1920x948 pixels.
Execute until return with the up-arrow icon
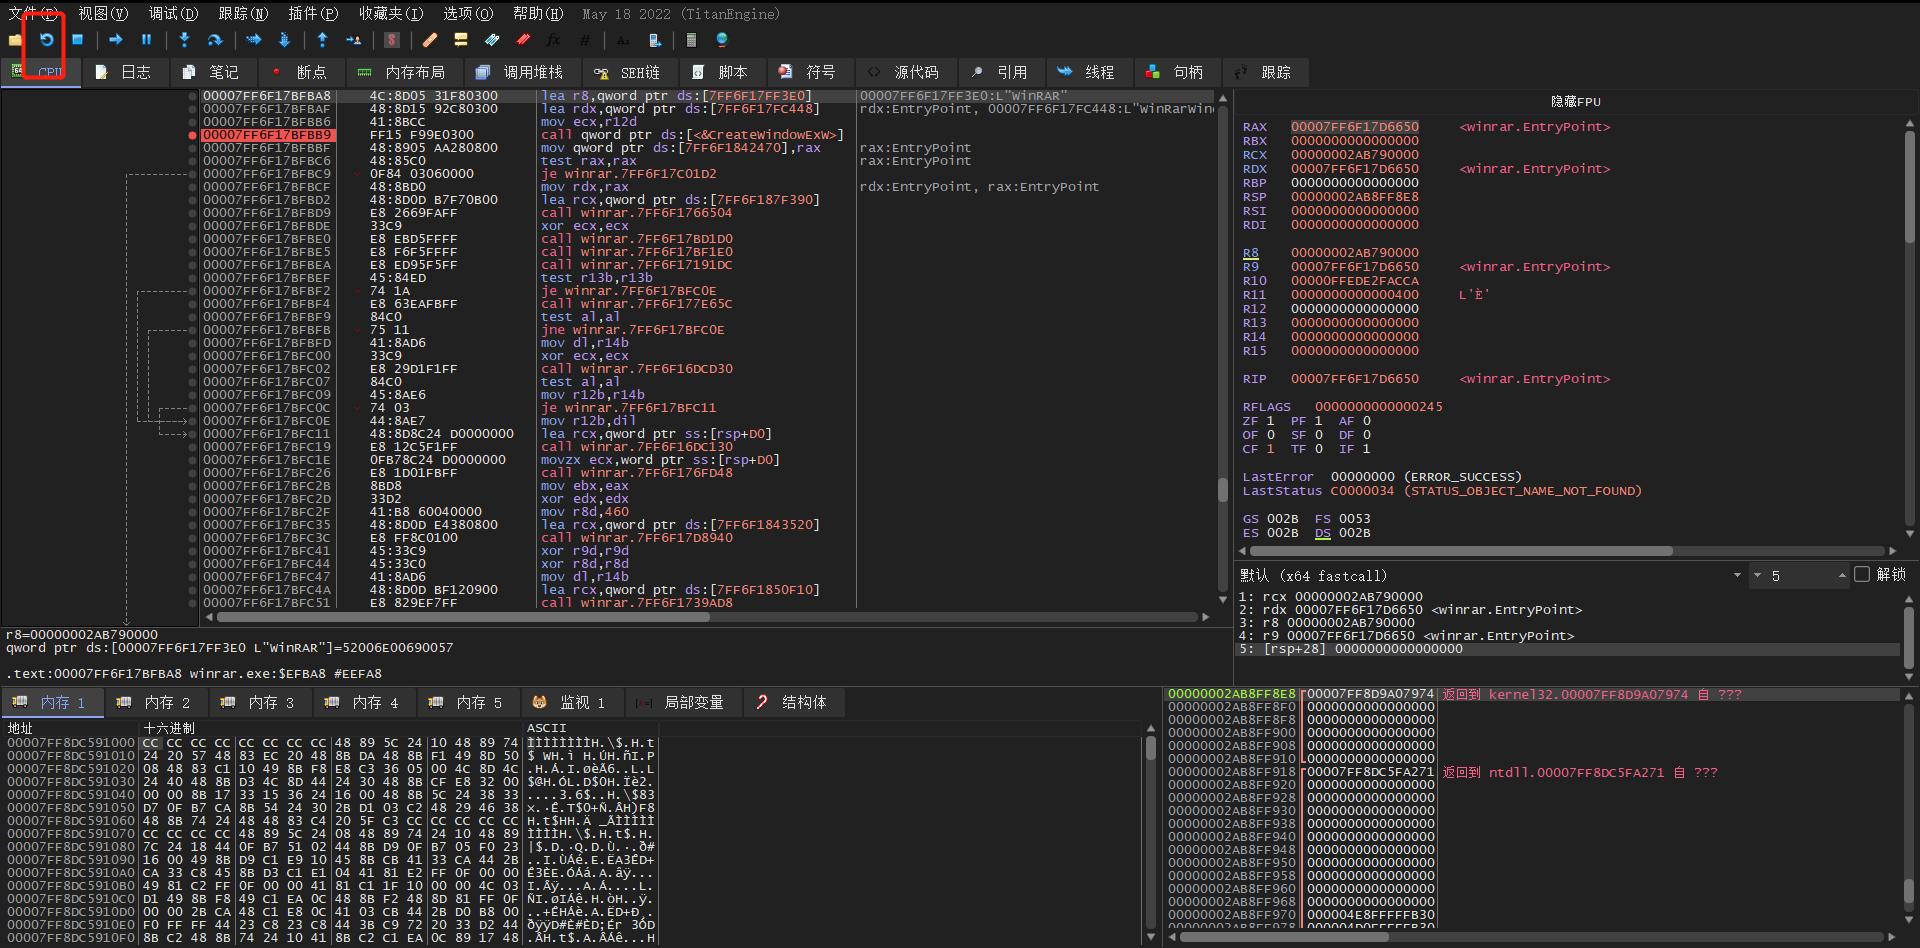(x=322, y=40)
